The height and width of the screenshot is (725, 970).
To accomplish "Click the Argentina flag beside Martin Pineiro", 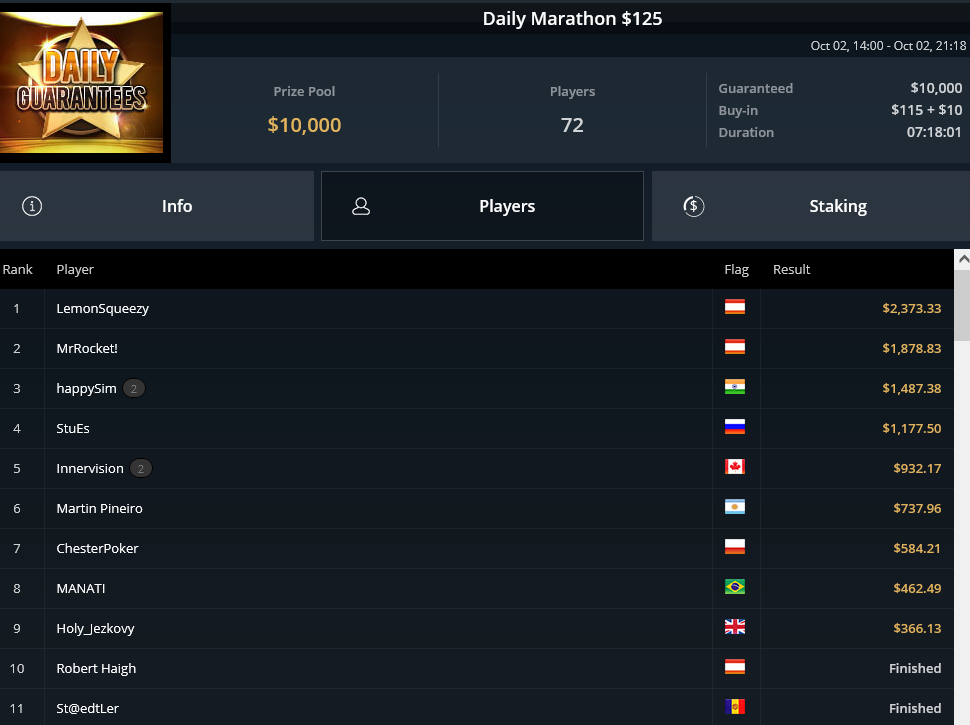I will tap(734, 507).
